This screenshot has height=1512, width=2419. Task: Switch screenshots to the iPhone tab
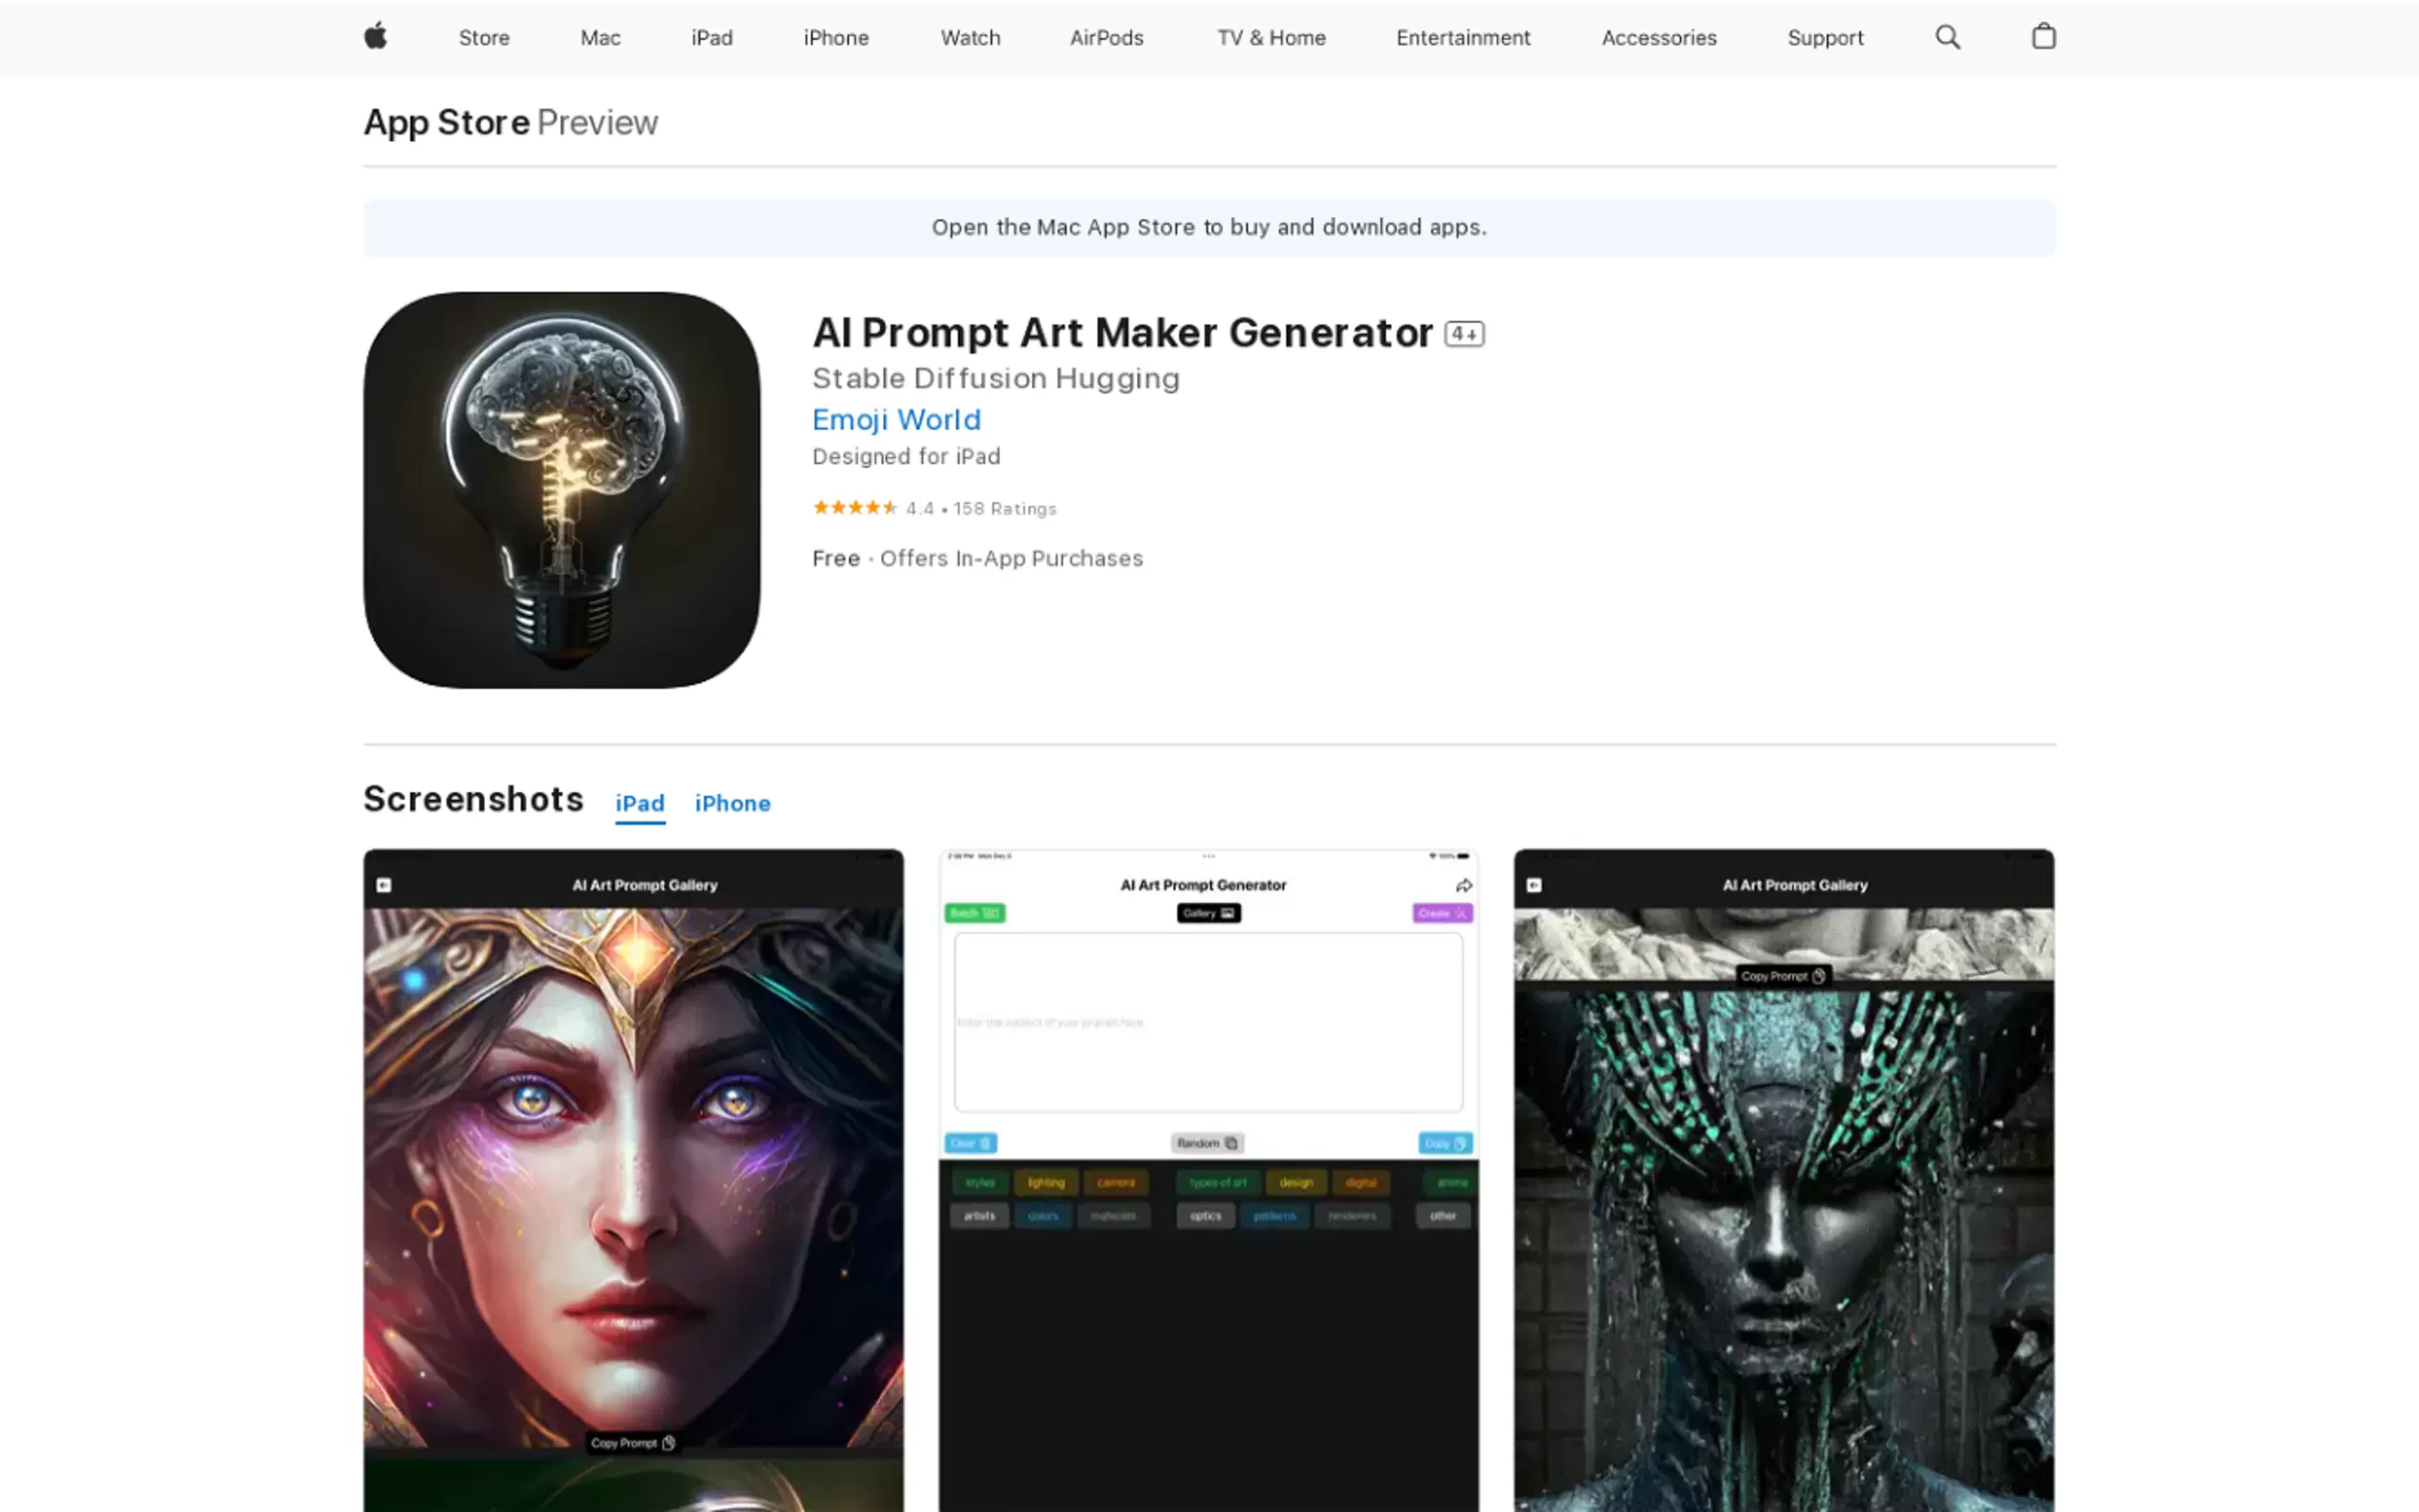click(x=732, y=803)
